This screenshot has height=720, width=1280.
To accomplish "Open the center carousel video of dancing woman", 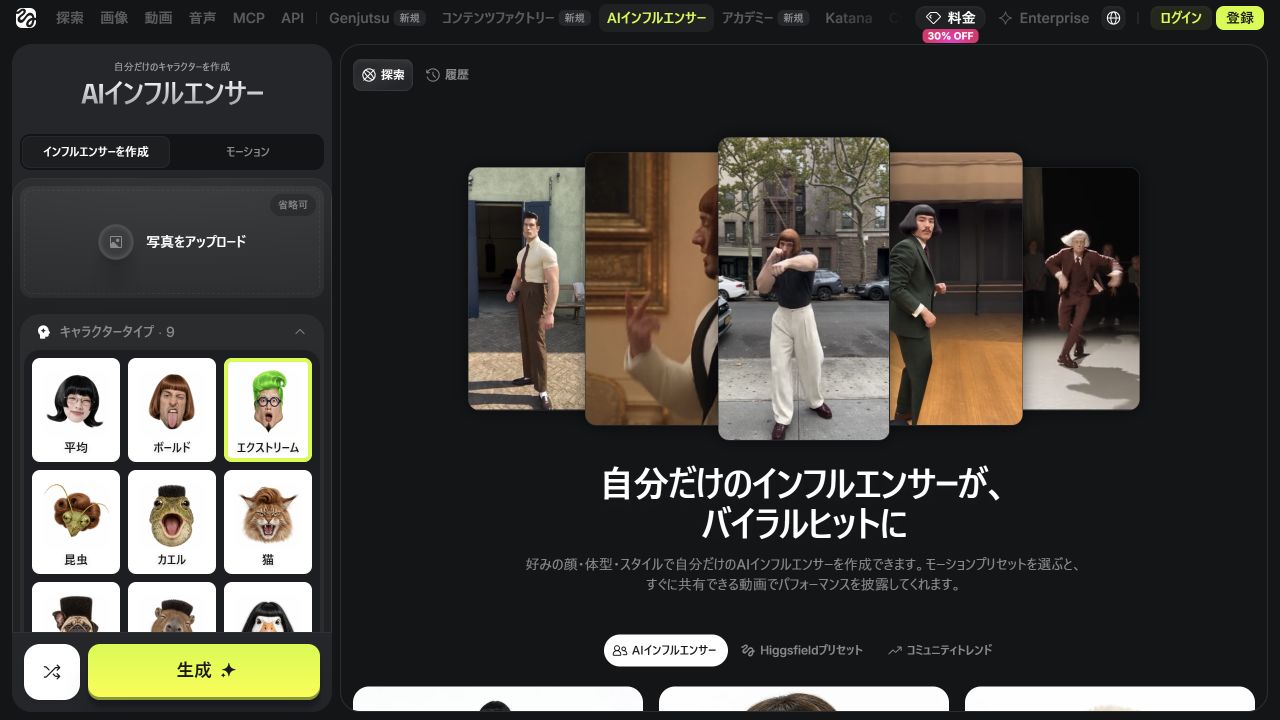I will pyautogui.click(x=804, y=288).
